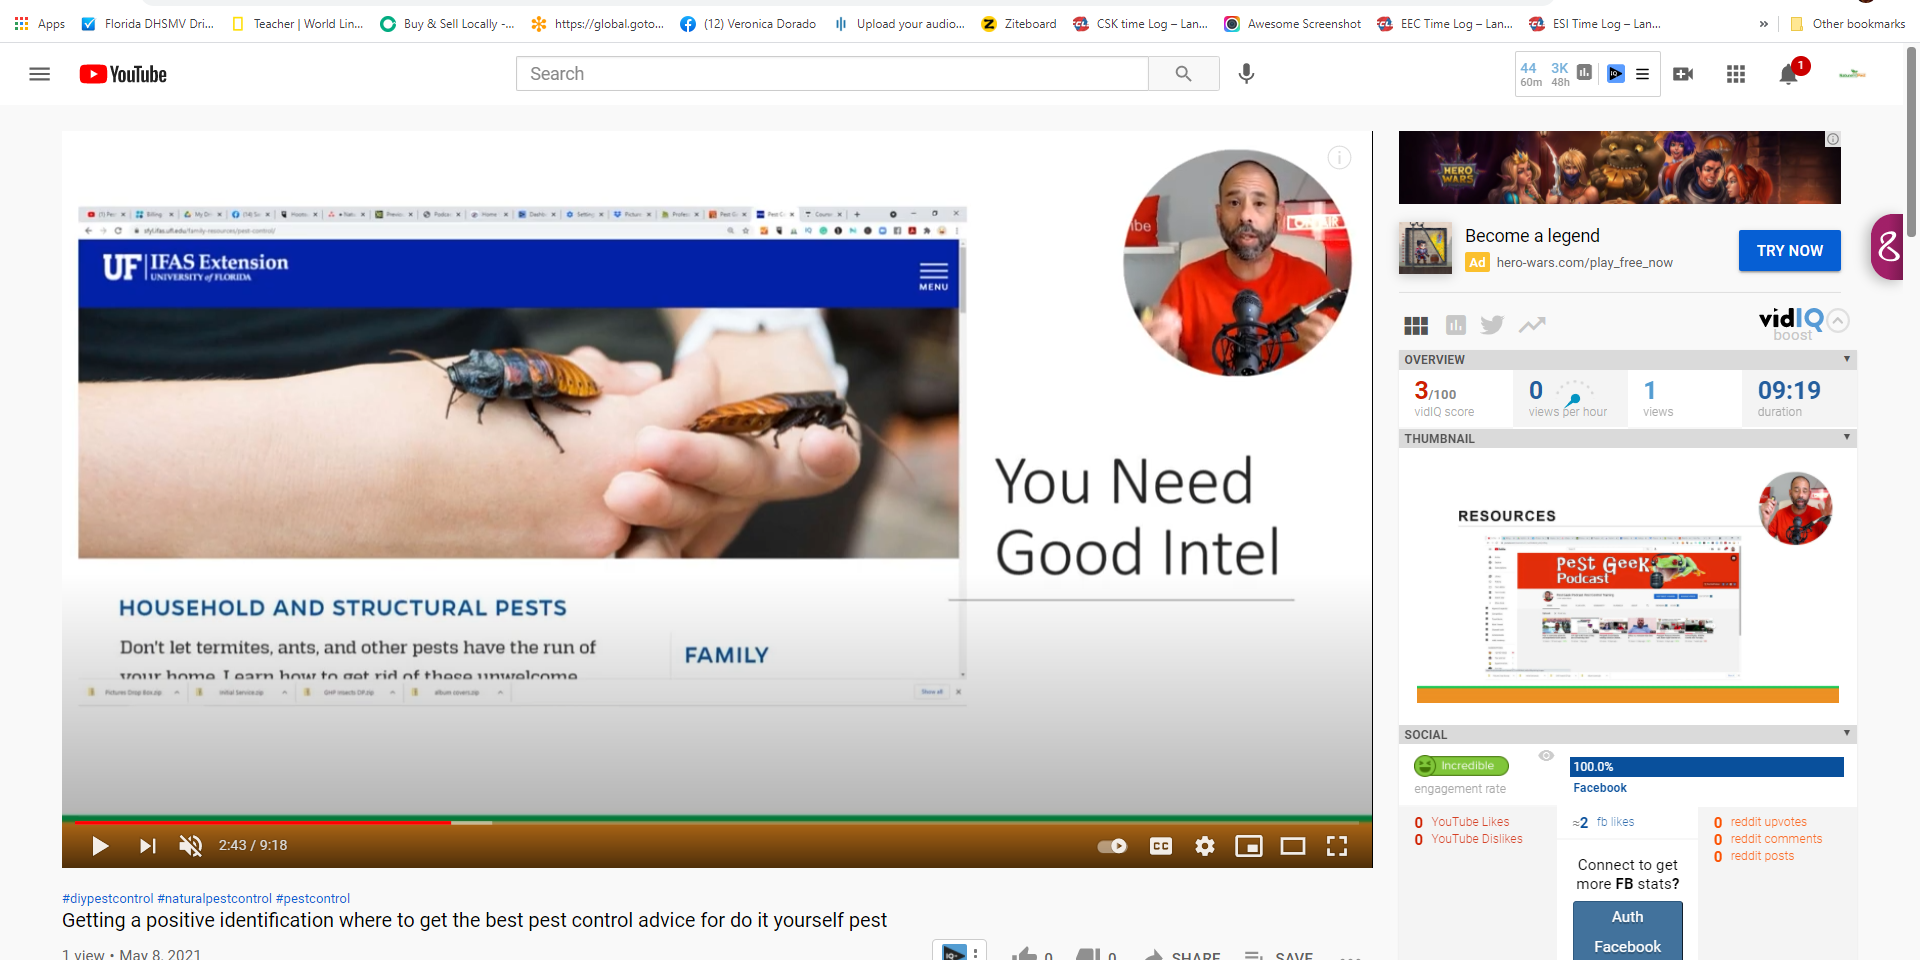1920x960 pixels.
Task: Switch to the vidIQ trending arrow tab
Action: pos(1532,324)
